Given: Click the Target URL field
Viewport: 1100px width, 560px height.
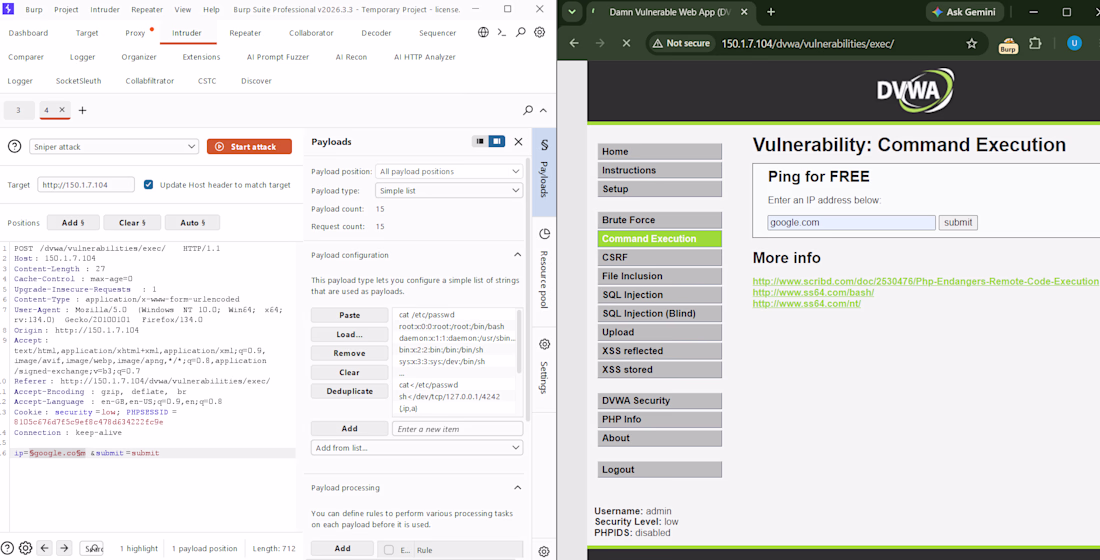Looking at the screenshot, I should (x=86, y=185).
